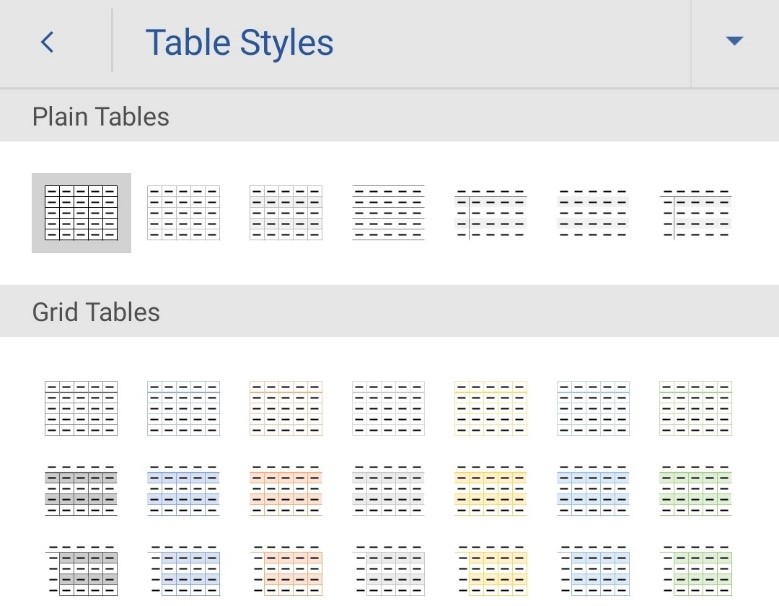Select the yellow Grid Table in first row
The width and height of the screenshot is (779, 606).
tap(490, 408)
